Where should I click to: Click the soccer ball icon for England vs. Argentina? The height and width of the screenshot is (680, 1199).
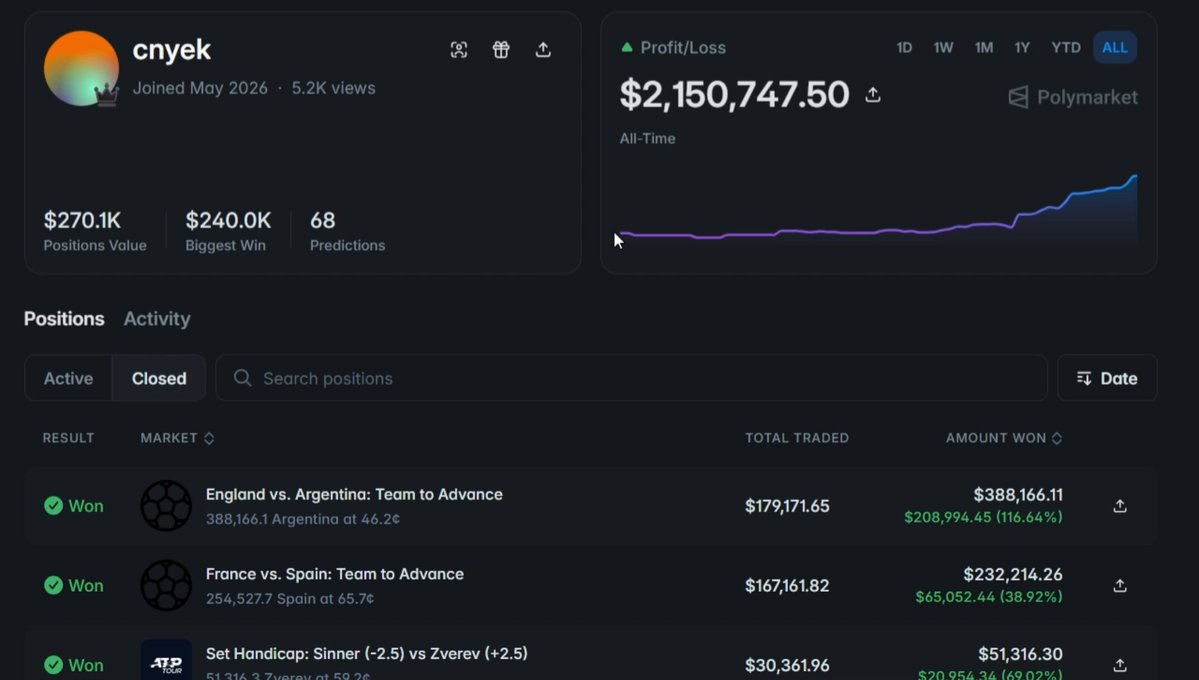166,506
